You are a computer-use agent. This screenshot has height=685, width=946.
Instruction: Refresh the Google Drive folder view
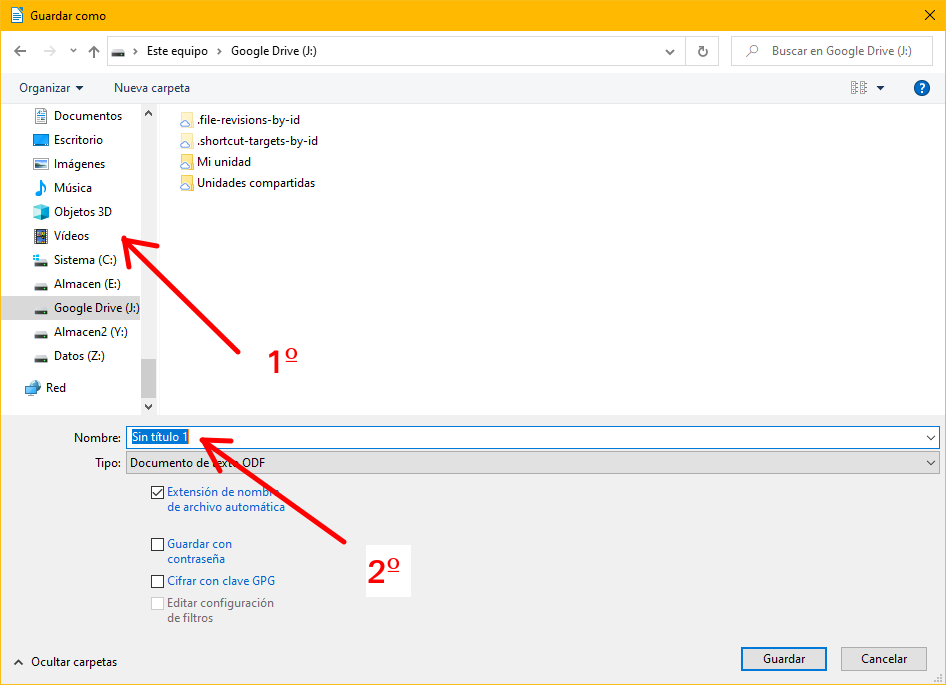click(702, 51)
